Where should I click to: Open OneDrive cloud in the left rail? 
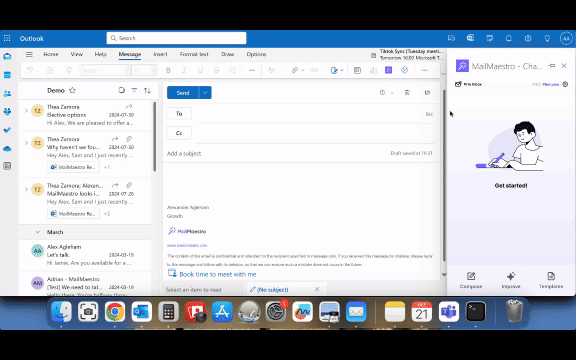coord(7,148)
